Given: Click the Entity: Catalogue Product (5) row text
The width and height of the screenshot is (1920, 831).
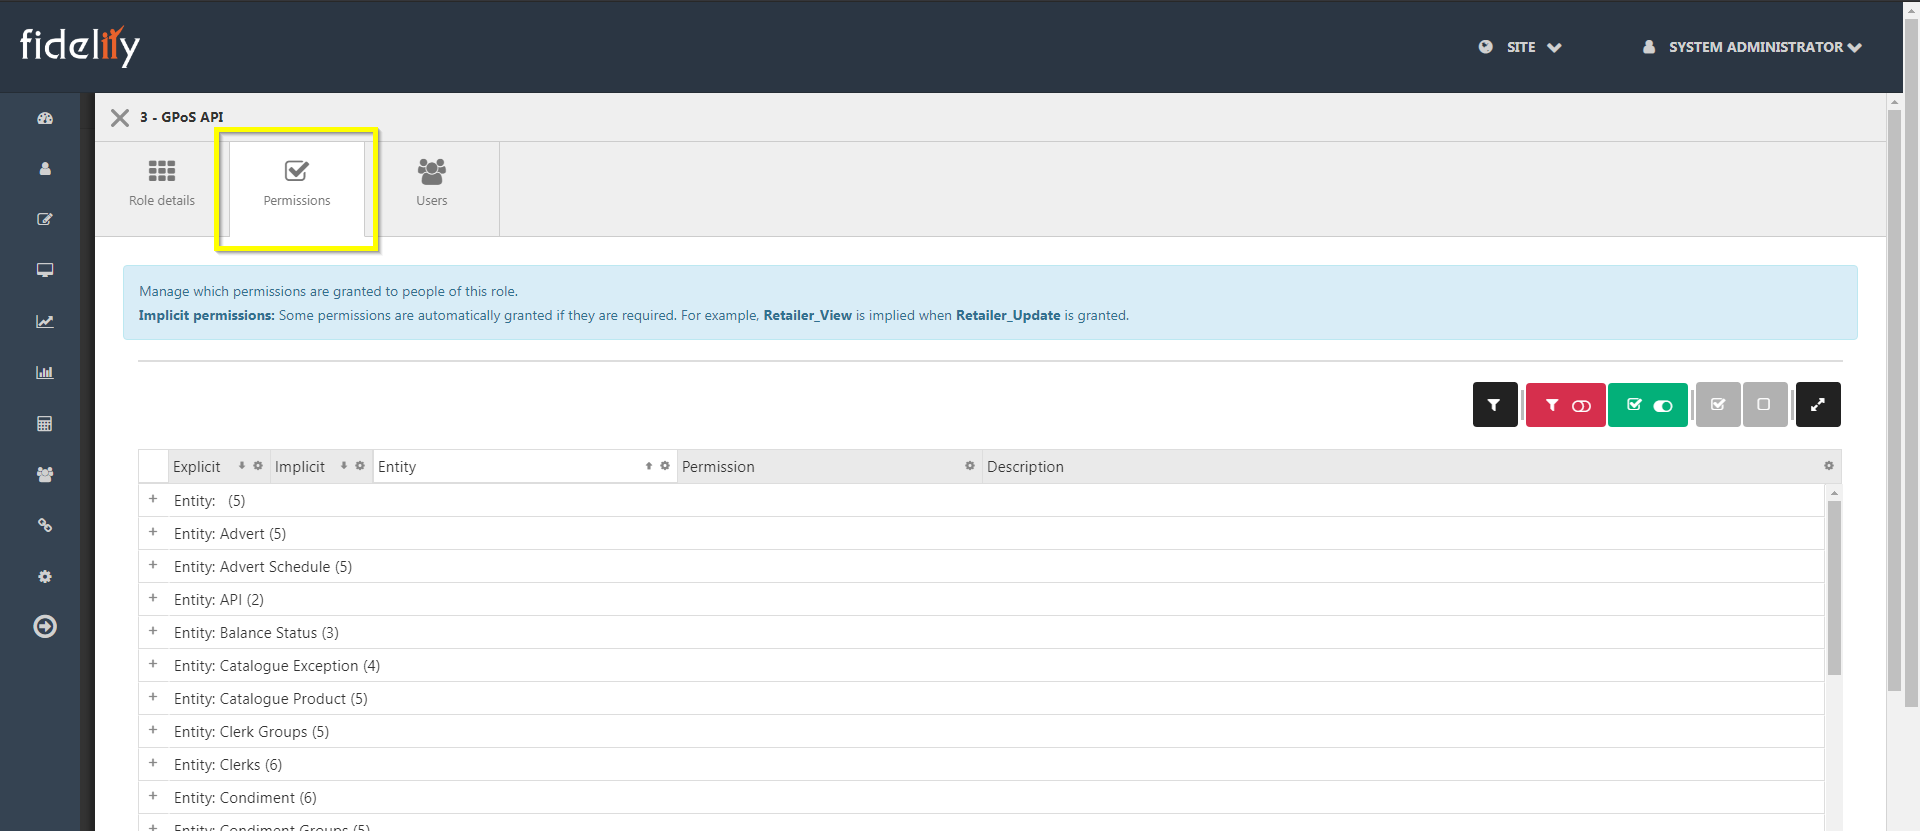Looking at the screenshot, I should [x=271, y=699].
